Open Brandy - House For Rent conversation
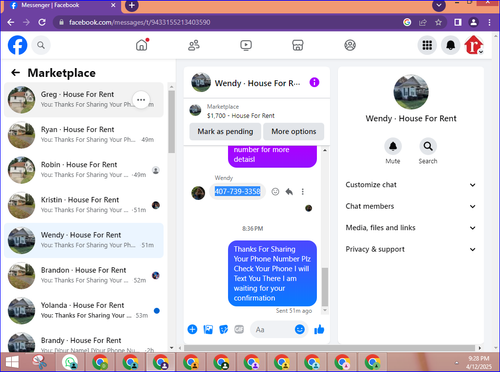The width and height of the screenshot is (500, 372). click(84, 342)
